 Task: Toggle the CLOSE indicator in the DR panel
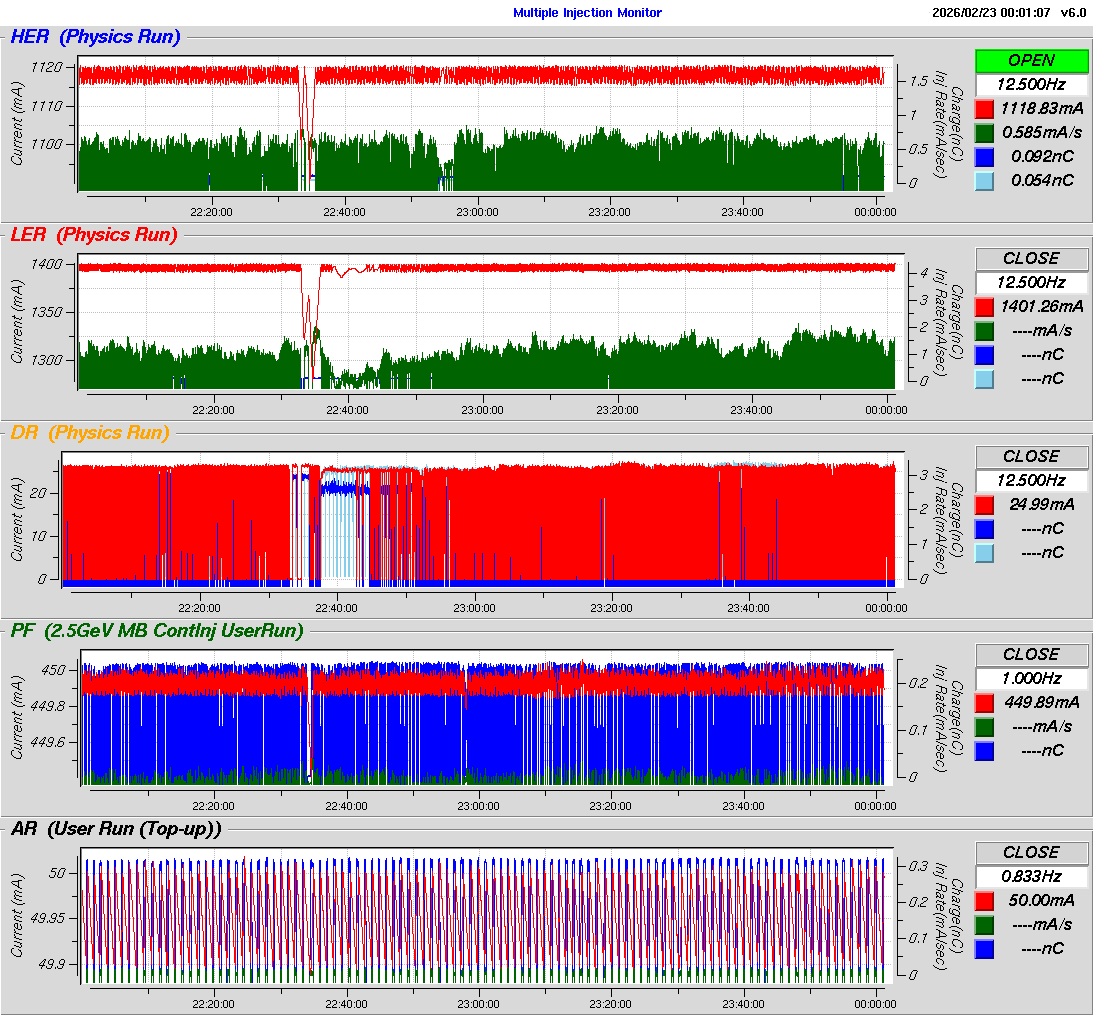pos(1031,456)
